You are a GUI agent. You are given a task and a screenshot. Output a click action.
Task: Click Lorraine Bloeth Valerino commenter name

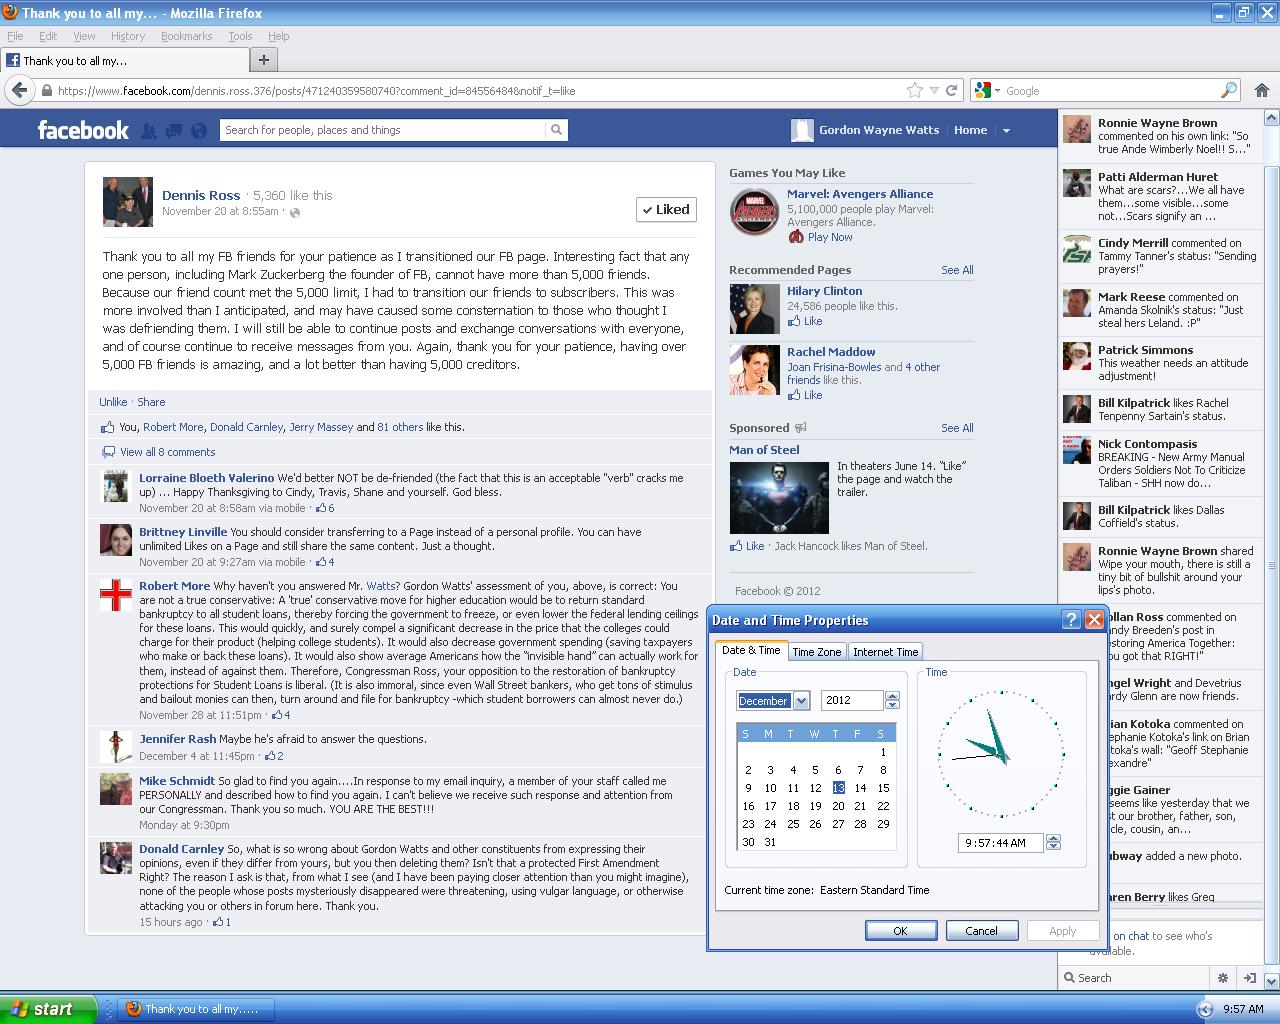(206, 478)
